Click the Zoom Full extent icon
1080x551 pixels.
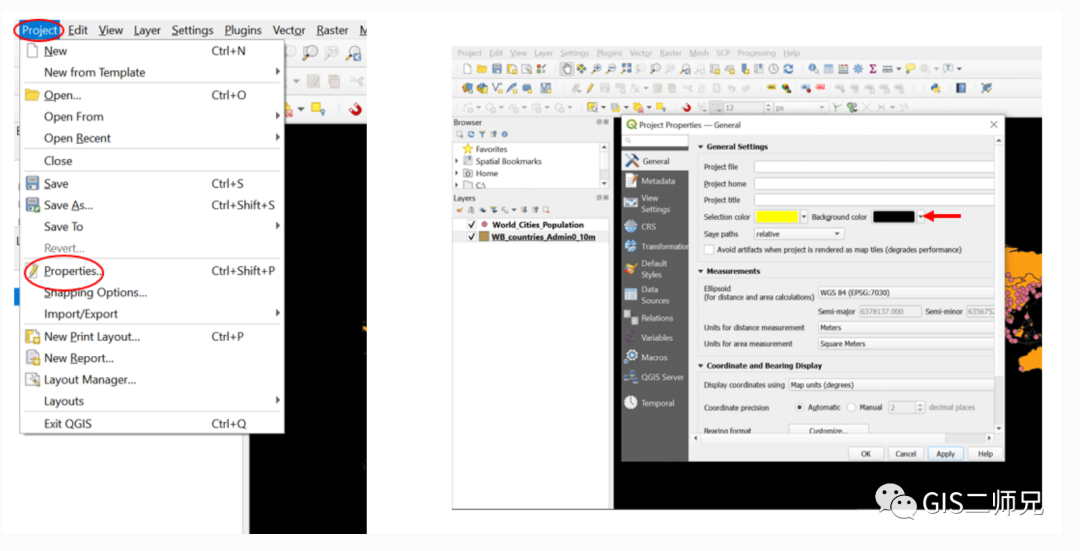[626, 69]
